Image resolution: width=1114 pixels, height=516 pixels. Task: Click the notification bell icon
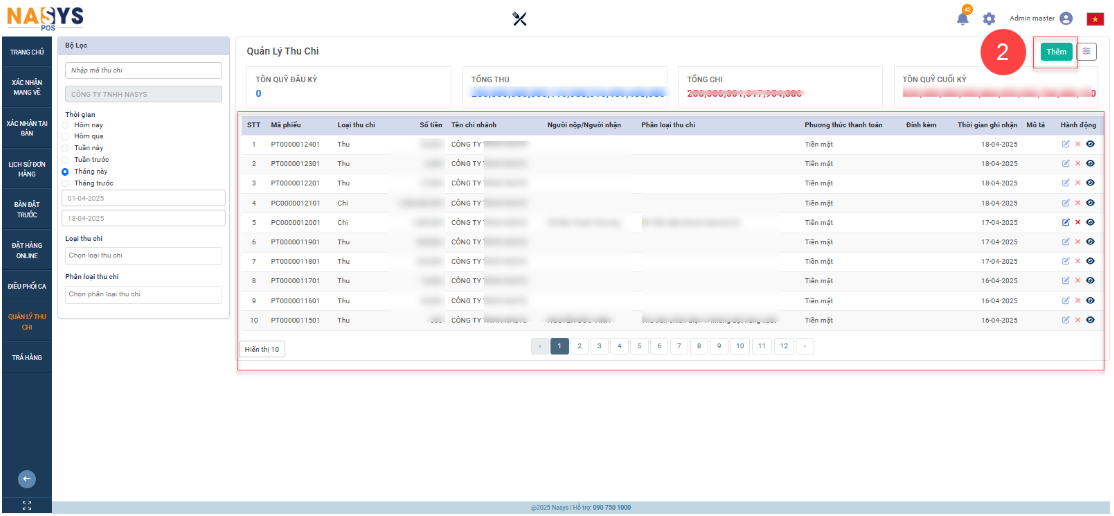click(x=963, y=19)
